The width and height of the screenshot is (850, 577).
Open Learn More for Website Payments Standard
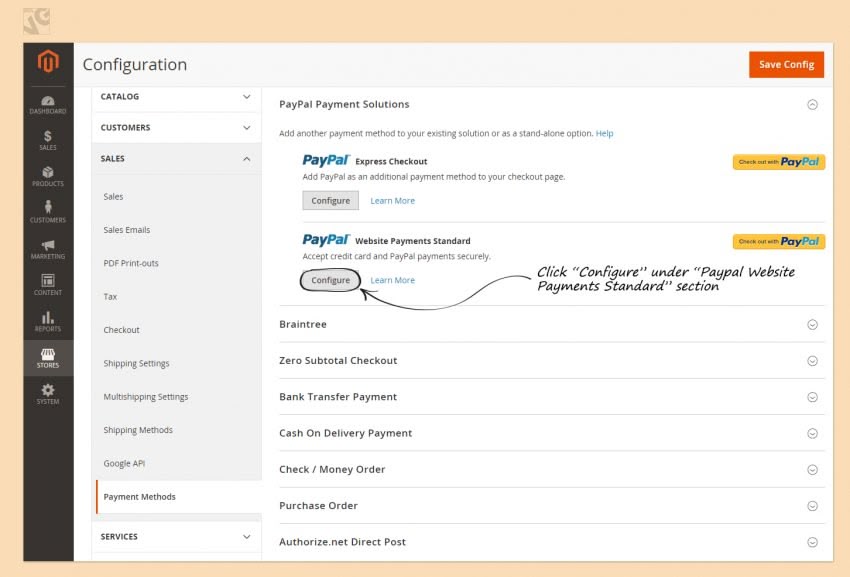click(392, 280)
